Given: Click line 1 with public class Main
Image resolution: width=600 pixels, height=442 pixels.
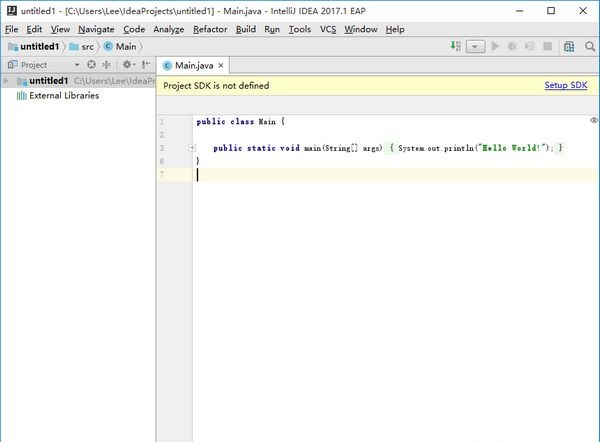Looking at the screenshot, I should pyautogui.click(x=240, y=122).
